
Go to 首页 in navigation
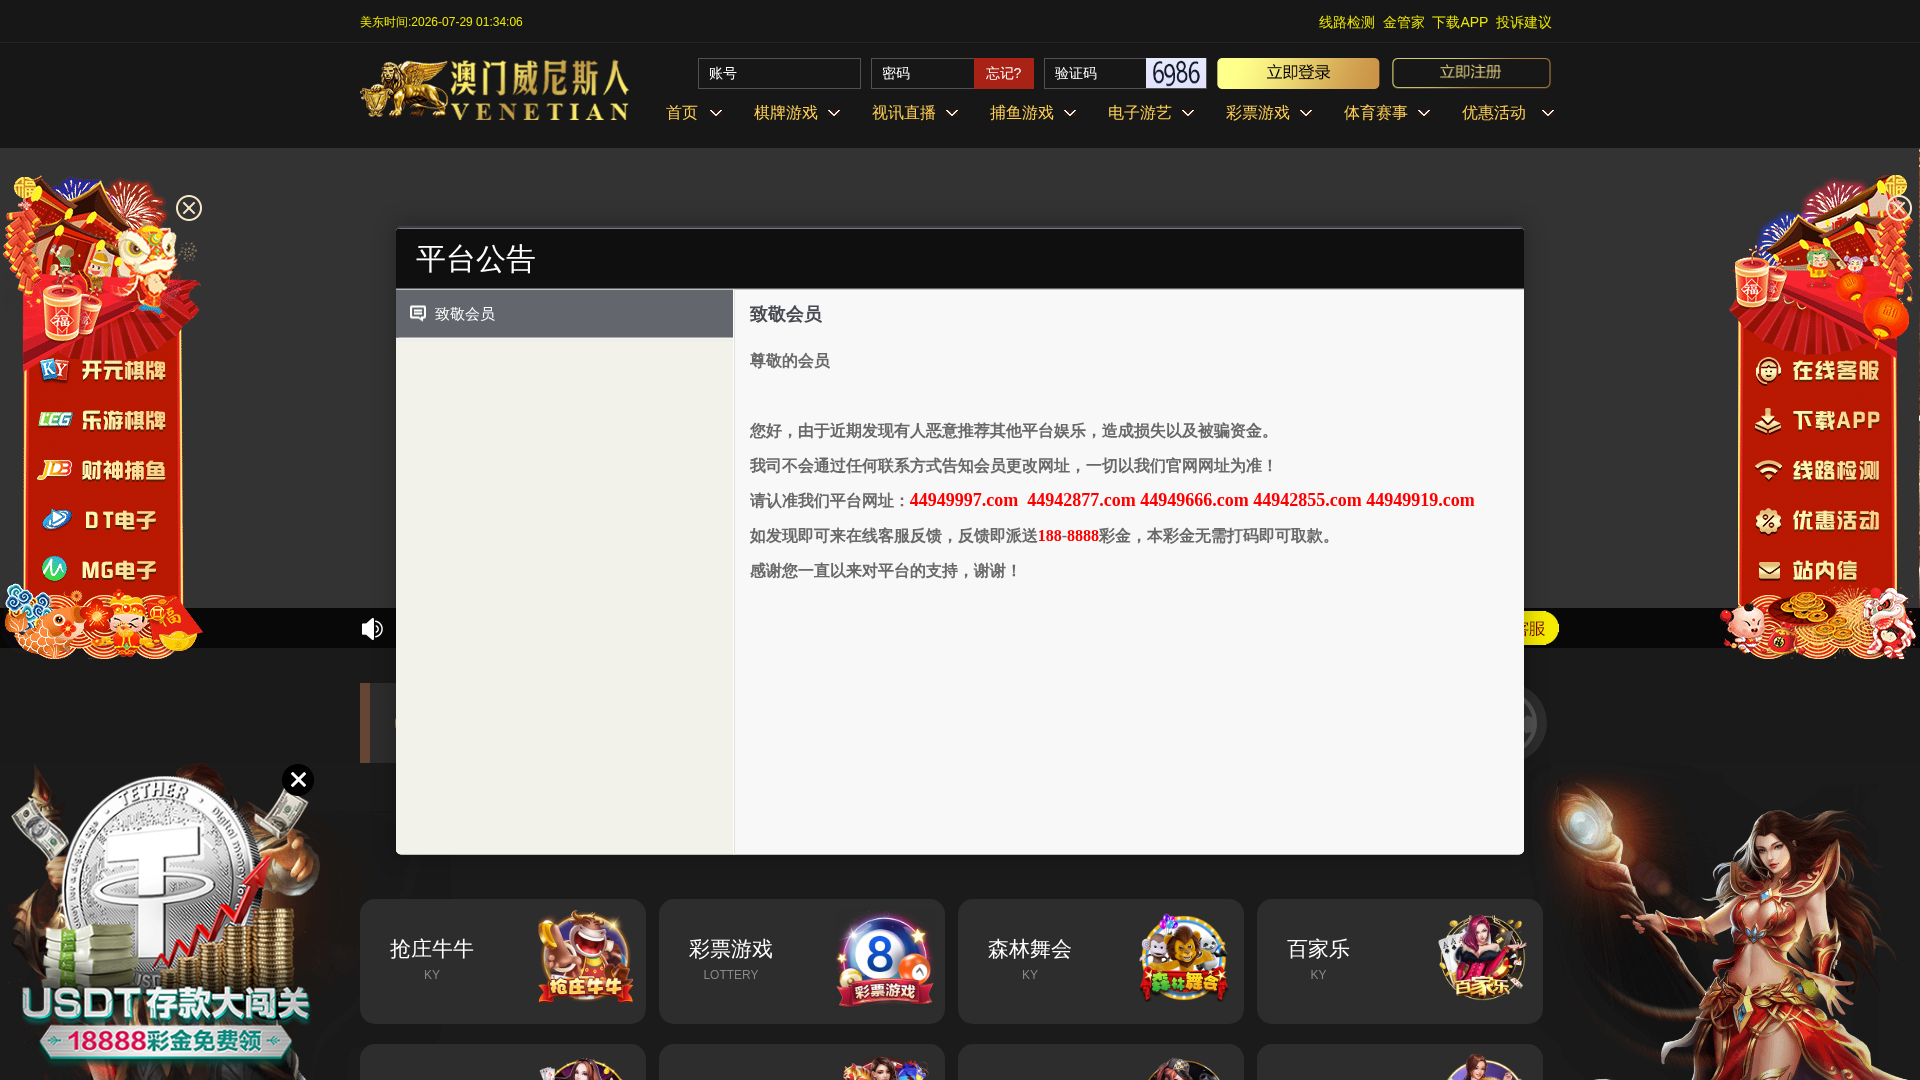pyautogui.click(x=682, y=113)
